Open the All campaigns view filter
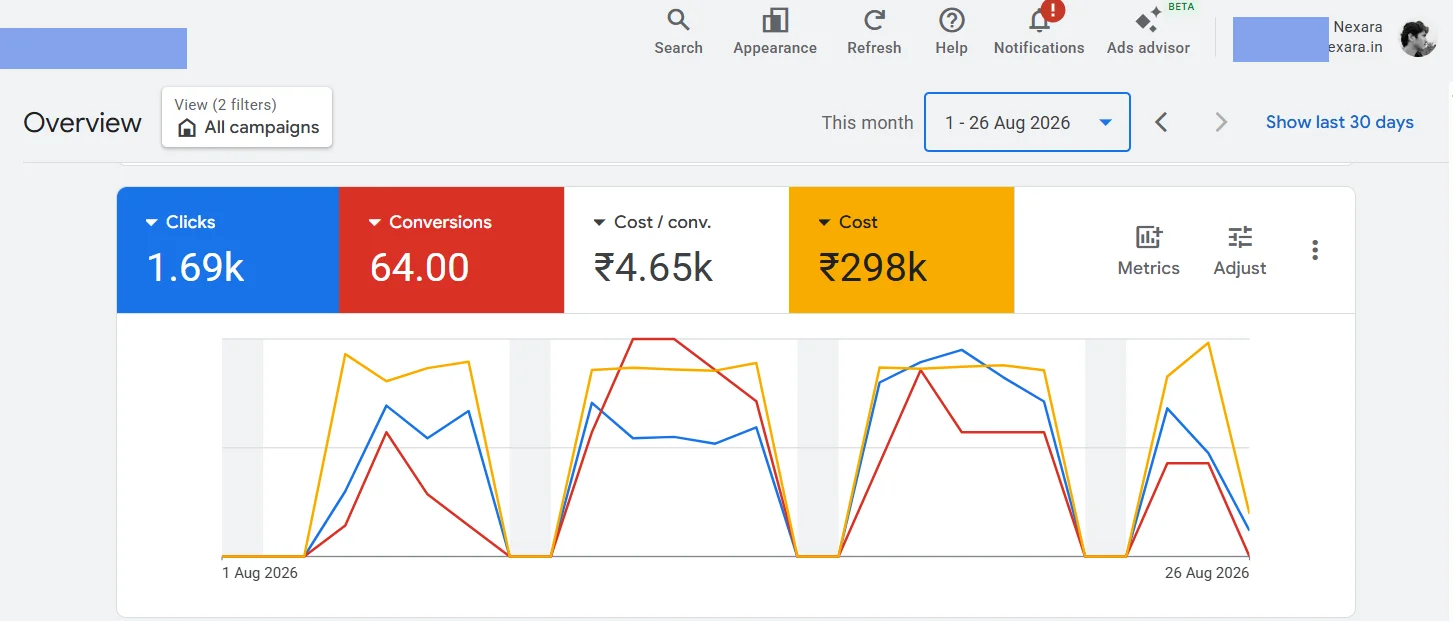The image size is (1453, 621). 247,117
